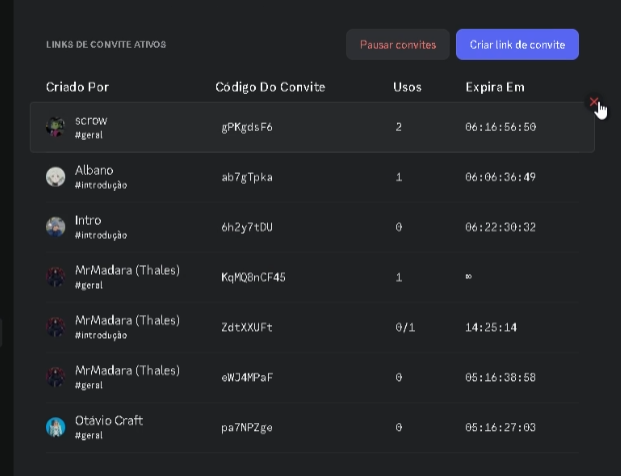Select invite code ZdtXXUFt
Viewport: 621px width, 476px height.
coord(247,327)
